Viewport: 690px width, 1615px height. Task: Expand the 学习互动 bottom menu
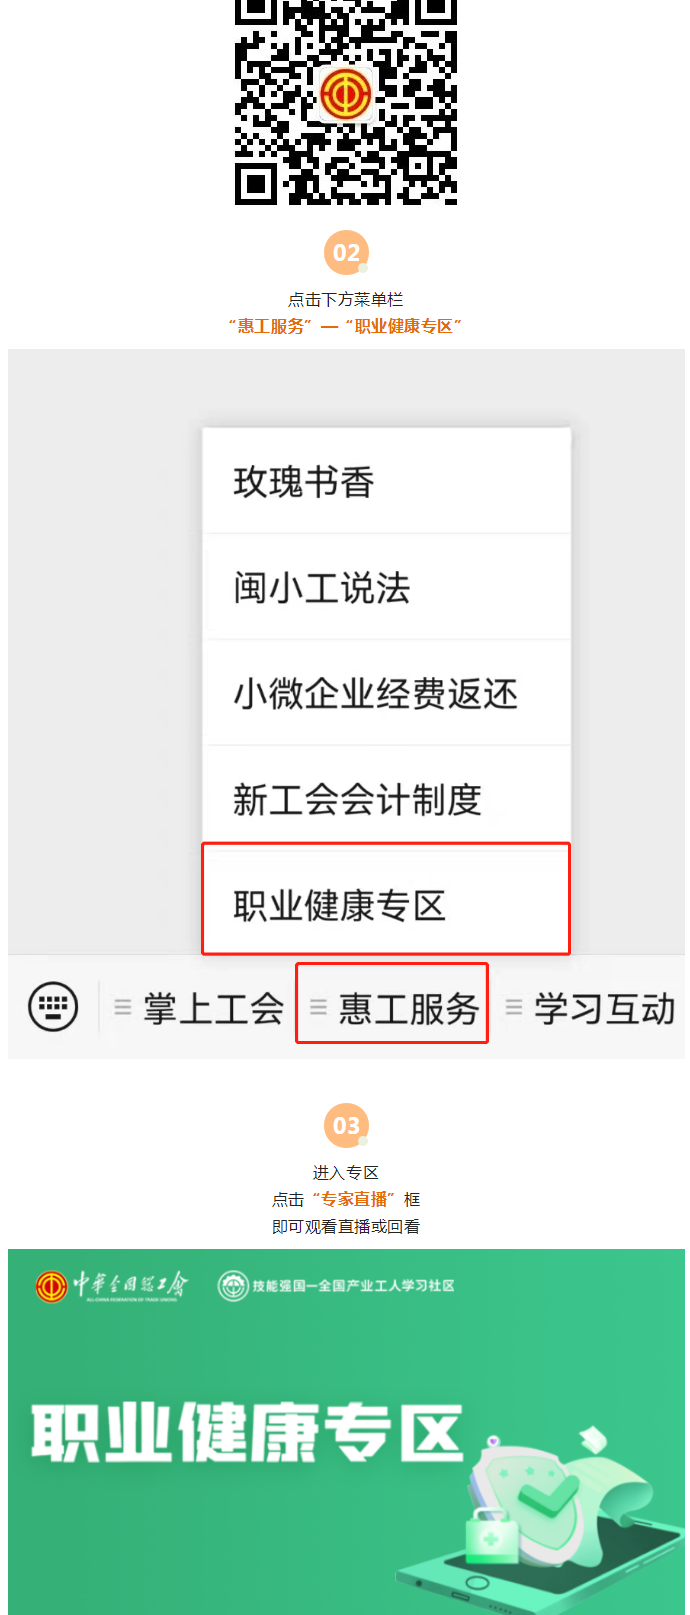click(590, 1008)
